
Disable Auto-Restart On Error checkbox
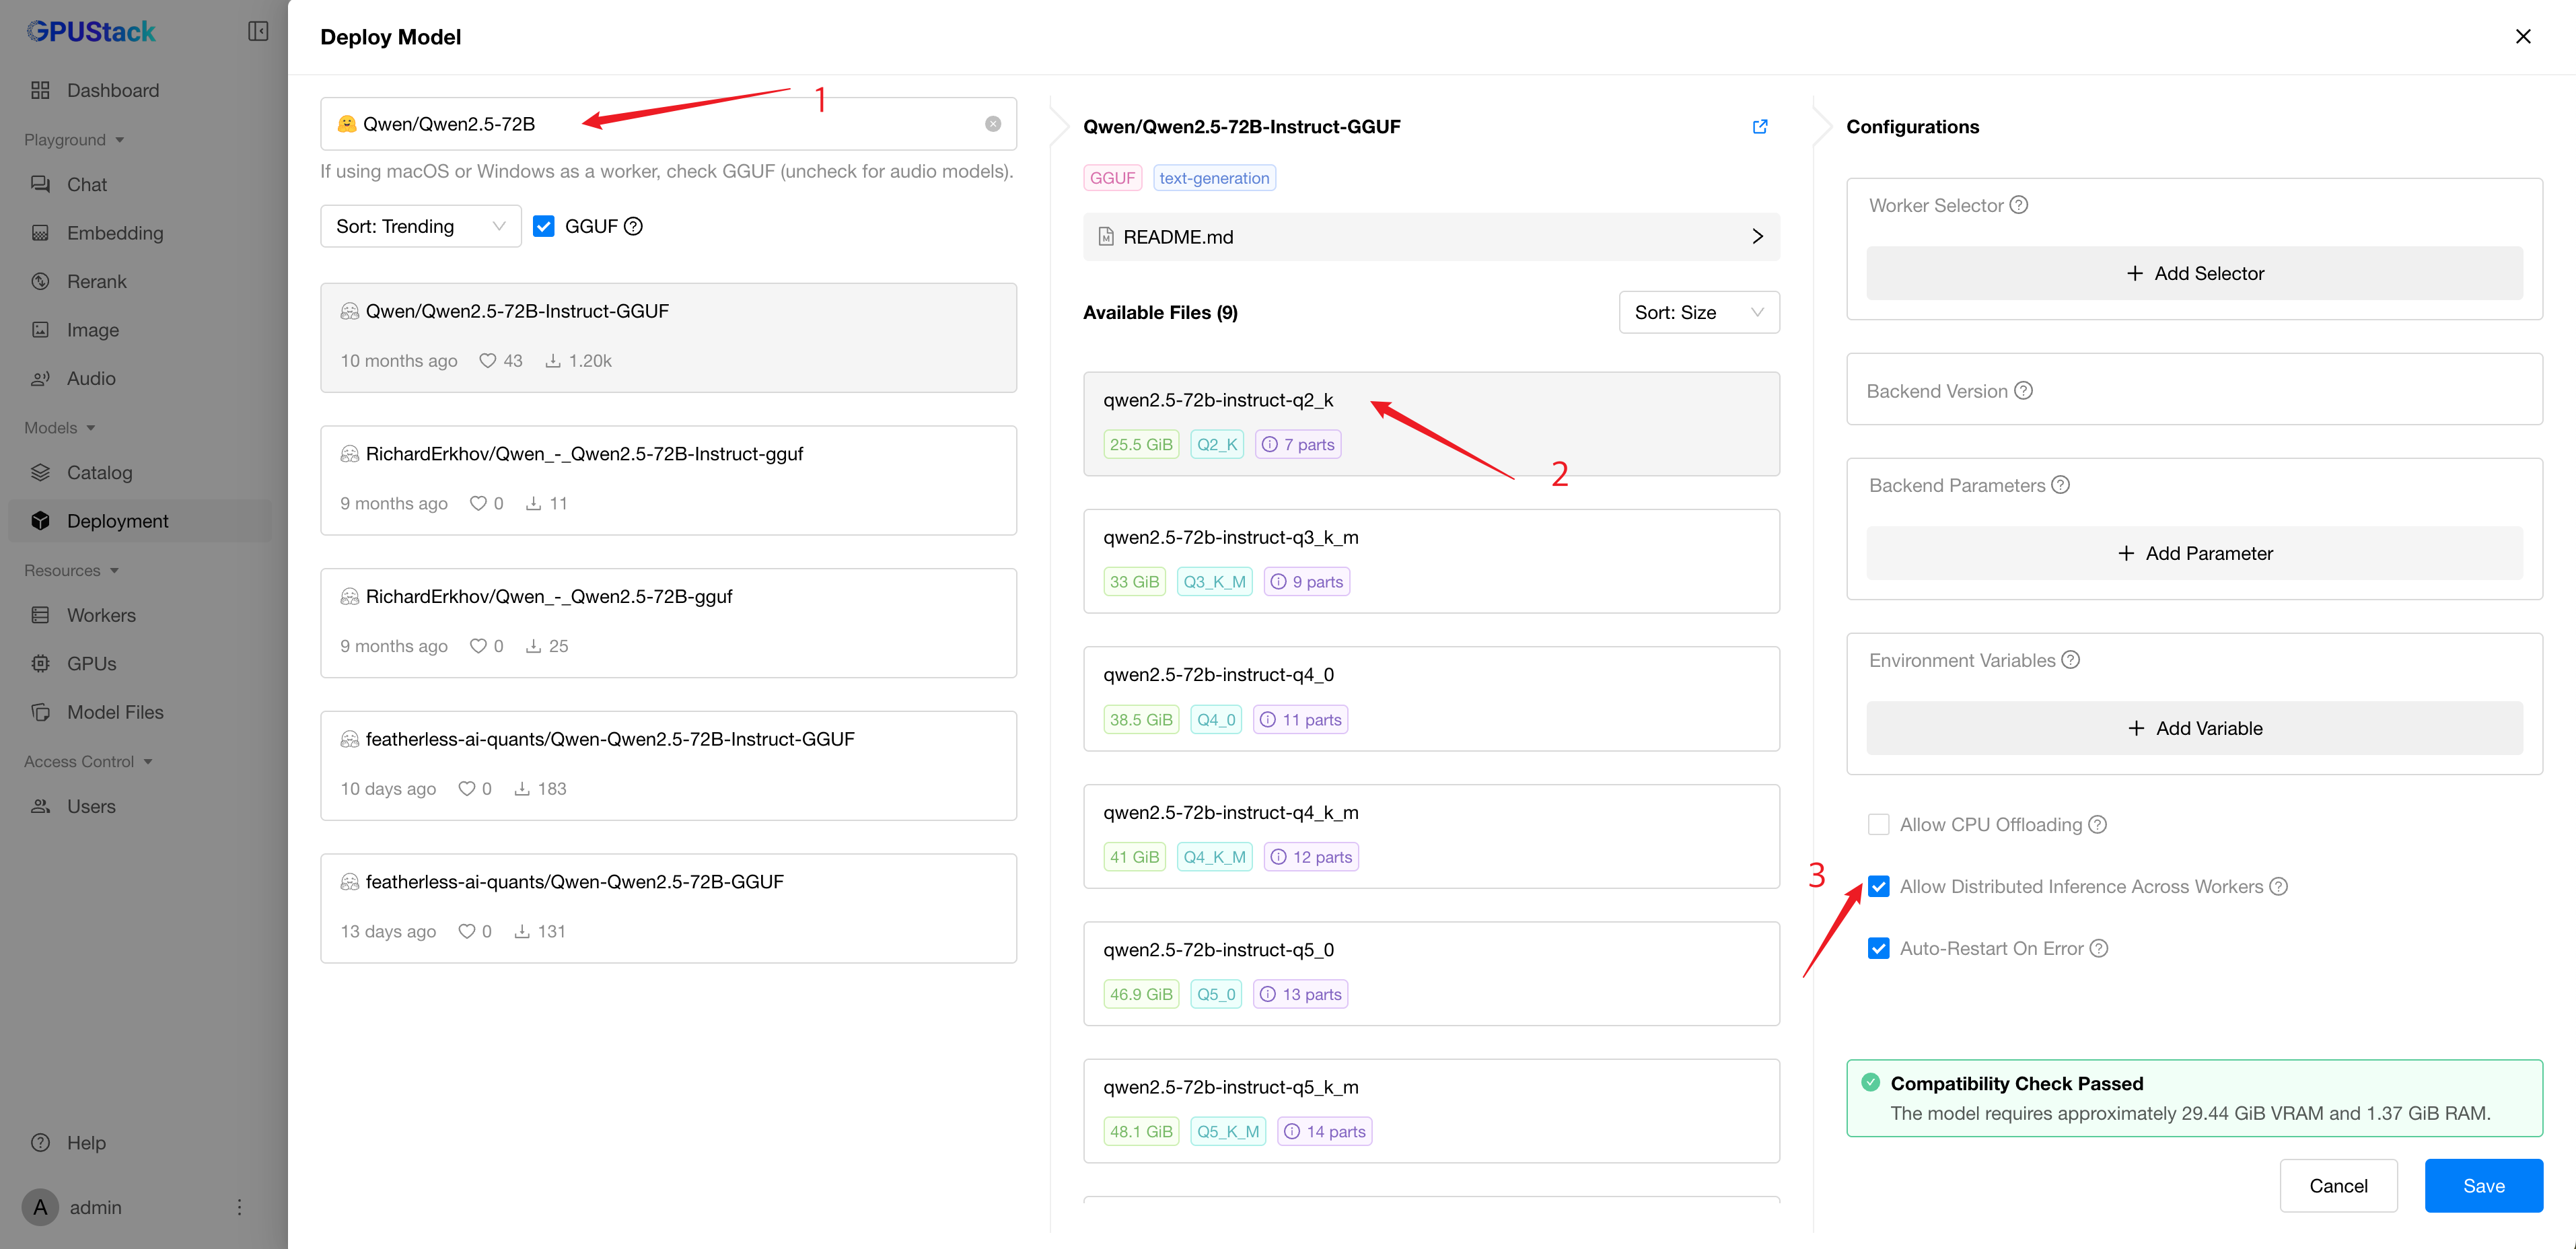[1878, 948]
